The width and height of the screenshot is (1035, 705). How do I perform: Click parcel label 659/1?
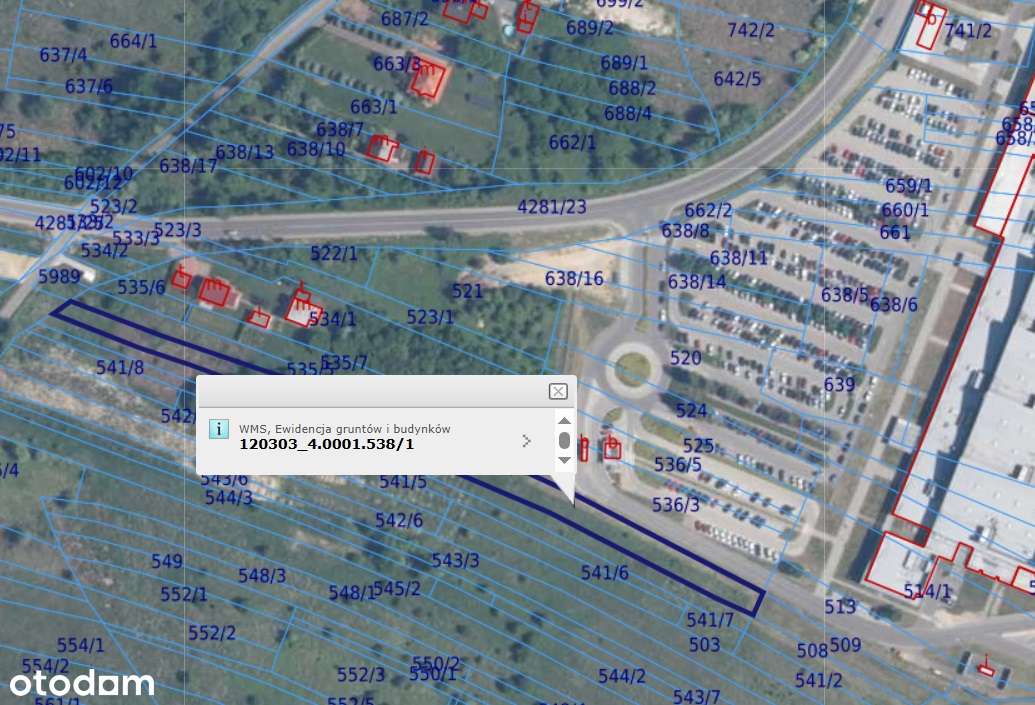(908, 186)
